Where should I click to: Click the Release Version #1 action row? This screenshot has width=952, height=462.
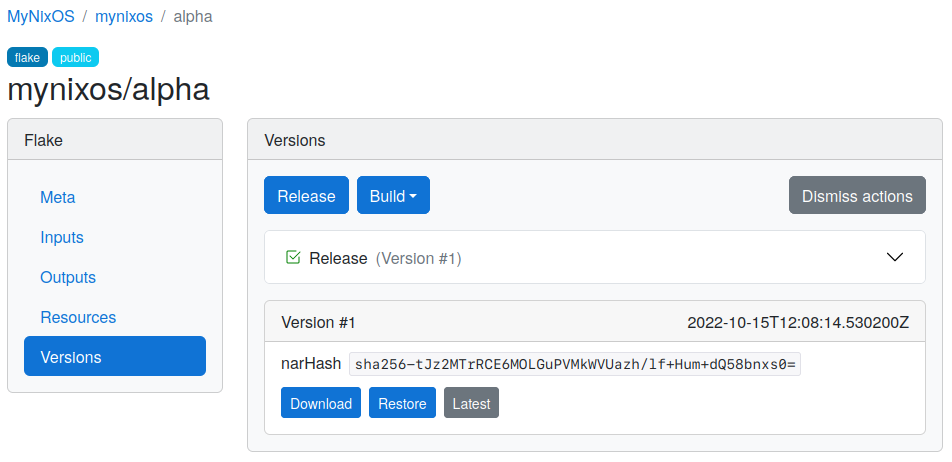(595, 257)
